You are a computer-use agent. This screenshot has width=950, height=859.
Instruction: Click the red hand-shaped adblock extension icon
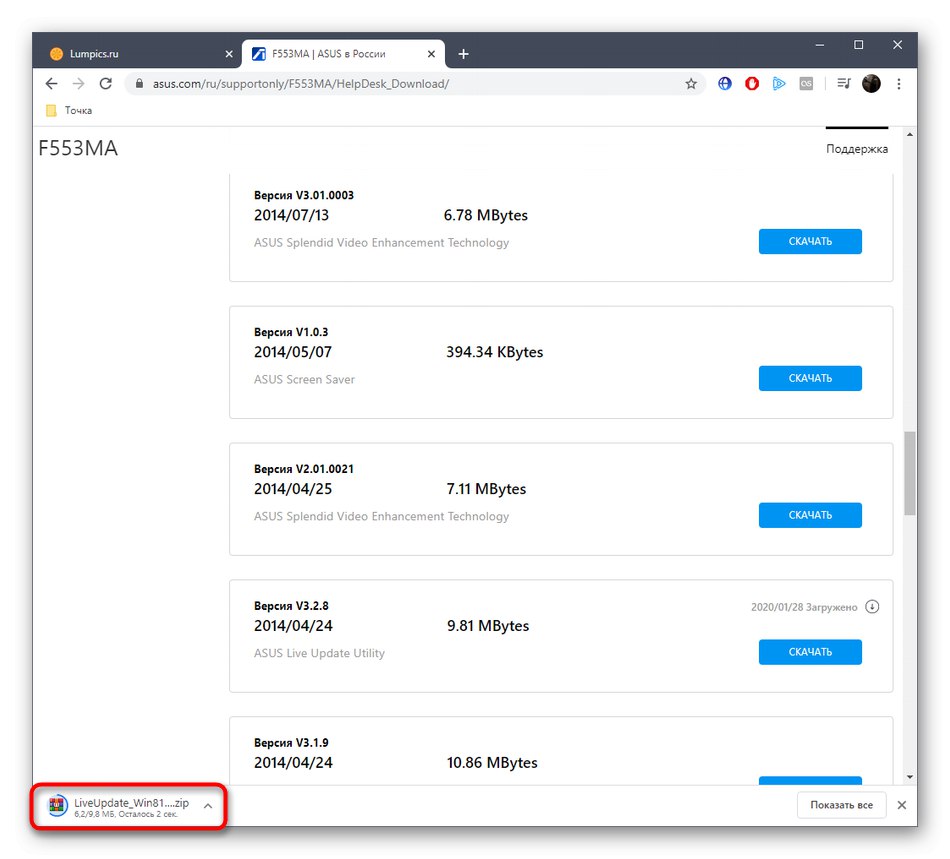(751, 84)
